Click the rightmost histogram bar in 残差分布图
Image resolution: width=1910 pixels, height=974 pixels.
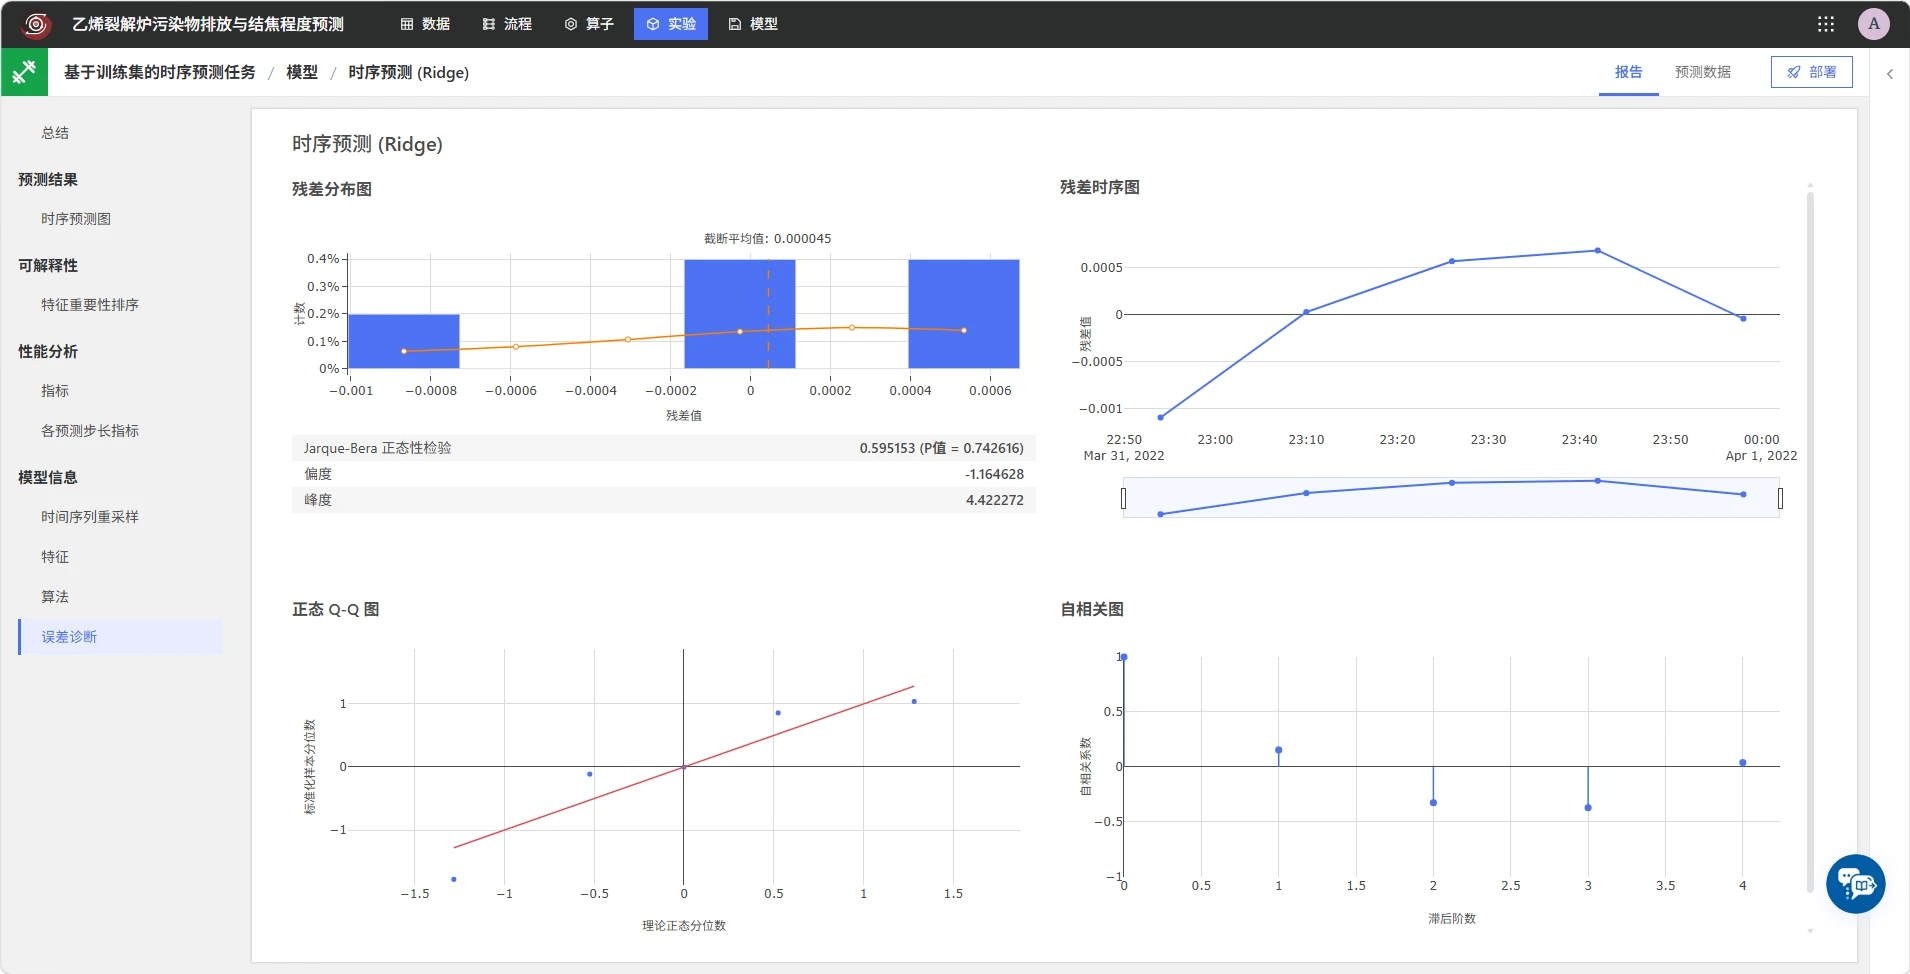[964, 314]
